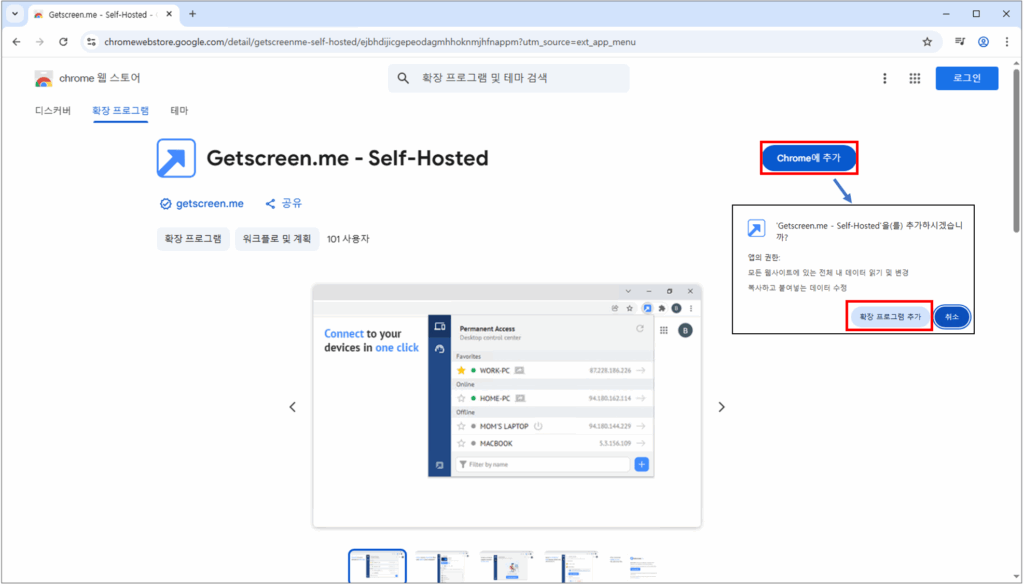1024x584 pixels.
Task: Click the 로그인 button
Action: tap(967, 78)
